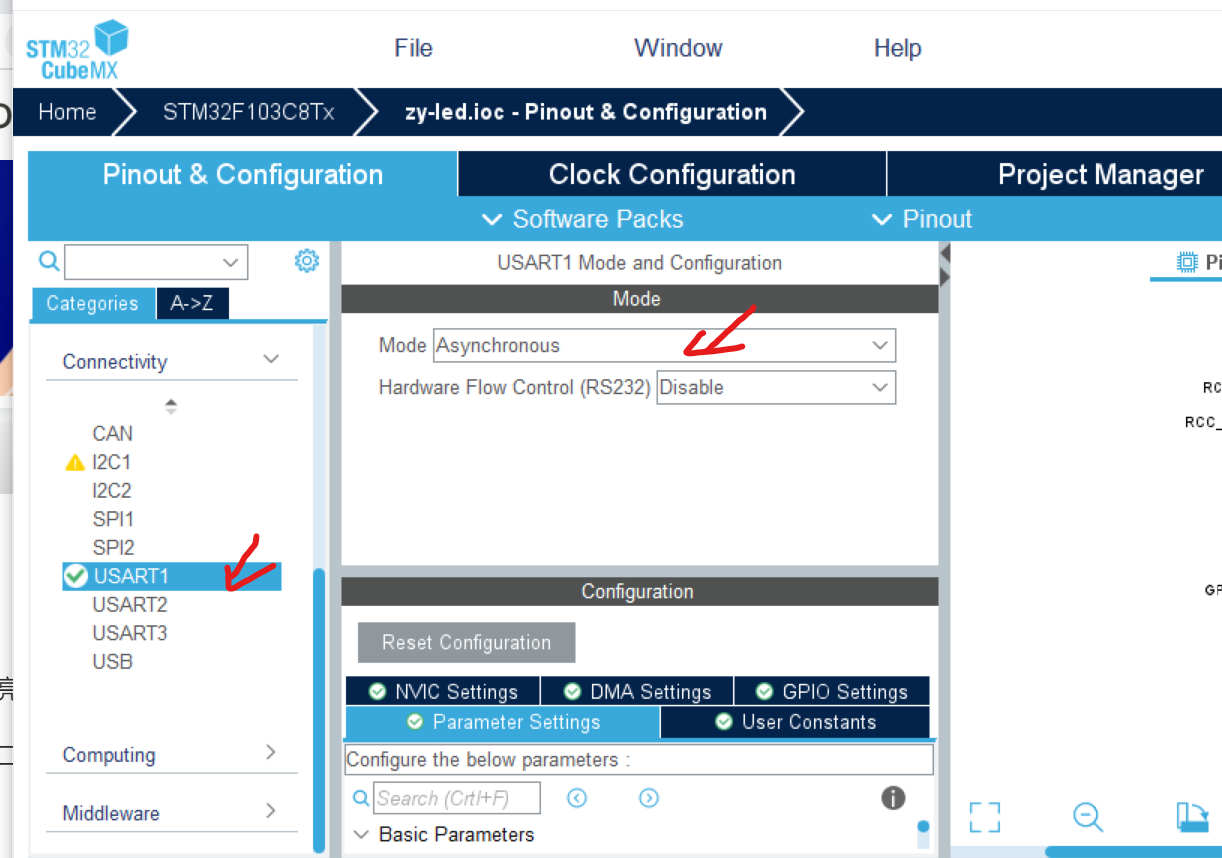Click the parameter Search (Ctrl+F) field
Screen dimensions: 1222x858
[457, 798]
